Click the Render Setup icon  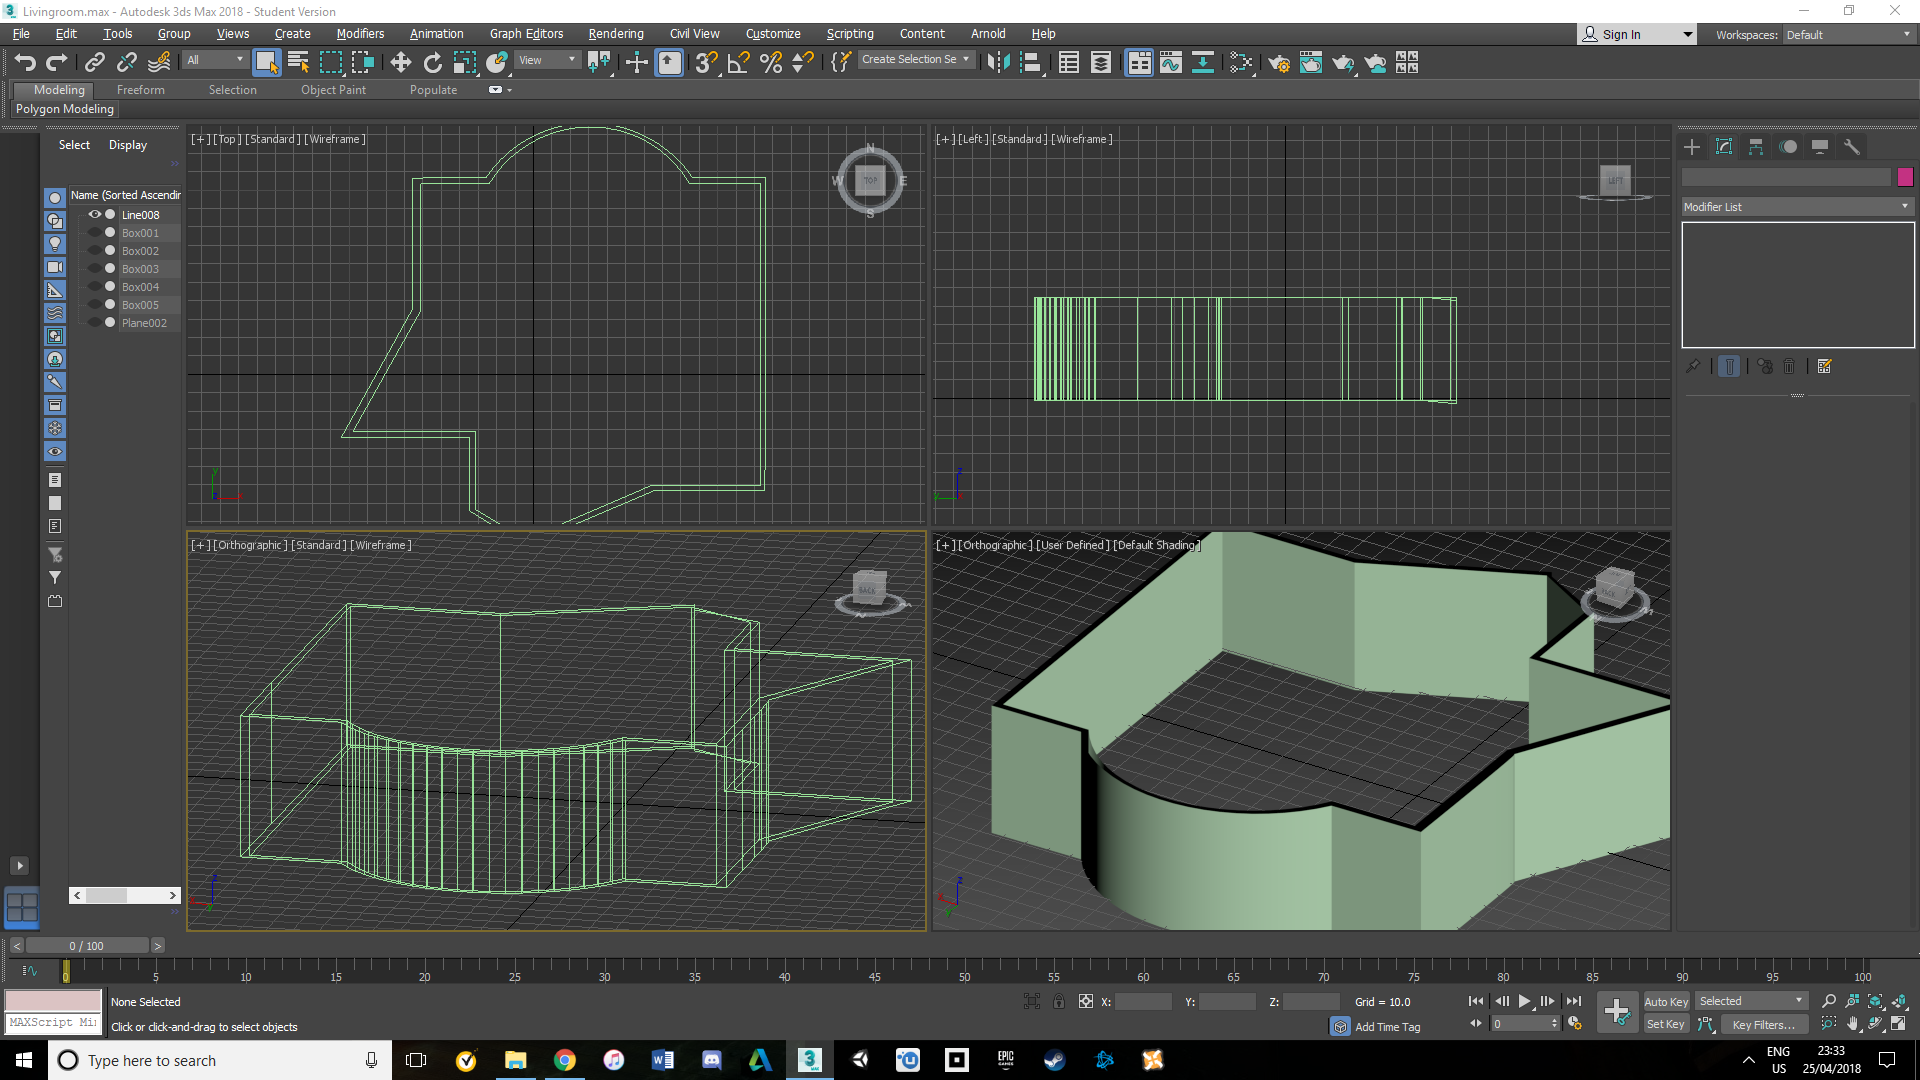tap(1278, 63)
